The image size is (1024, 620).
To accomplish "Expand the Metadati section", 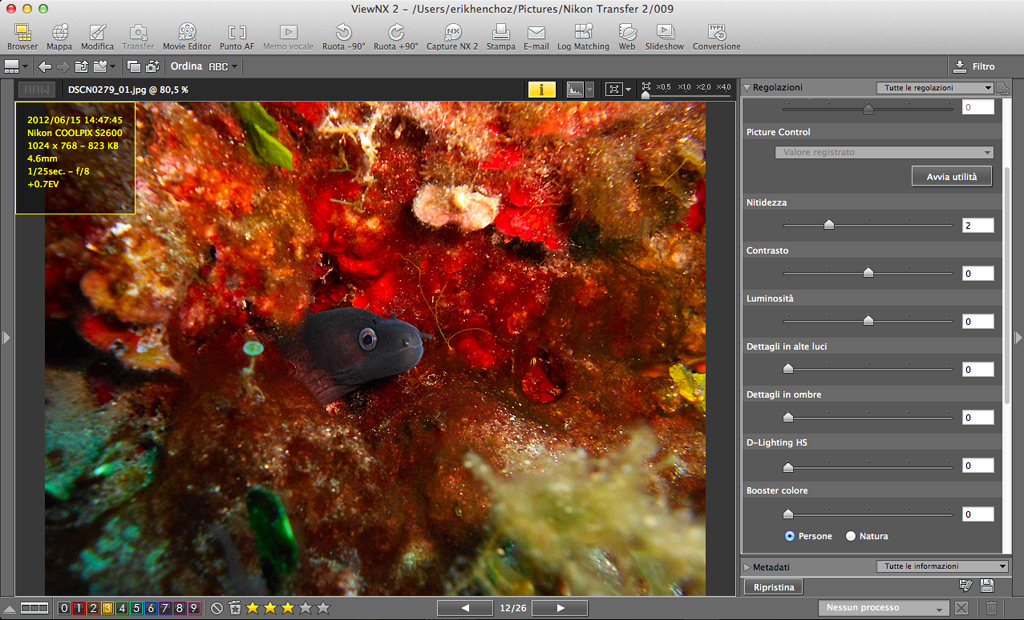I will [x=748, y=567].
